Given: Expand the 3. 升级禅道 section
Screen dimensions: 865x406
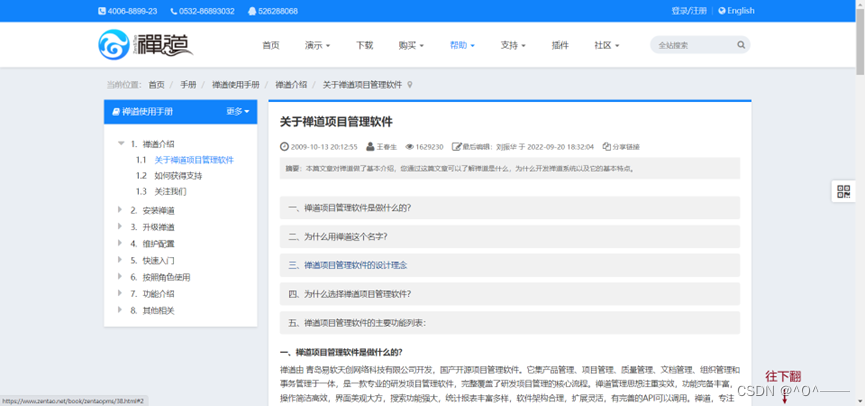Looking at the screenshot, I should point(120,226).
